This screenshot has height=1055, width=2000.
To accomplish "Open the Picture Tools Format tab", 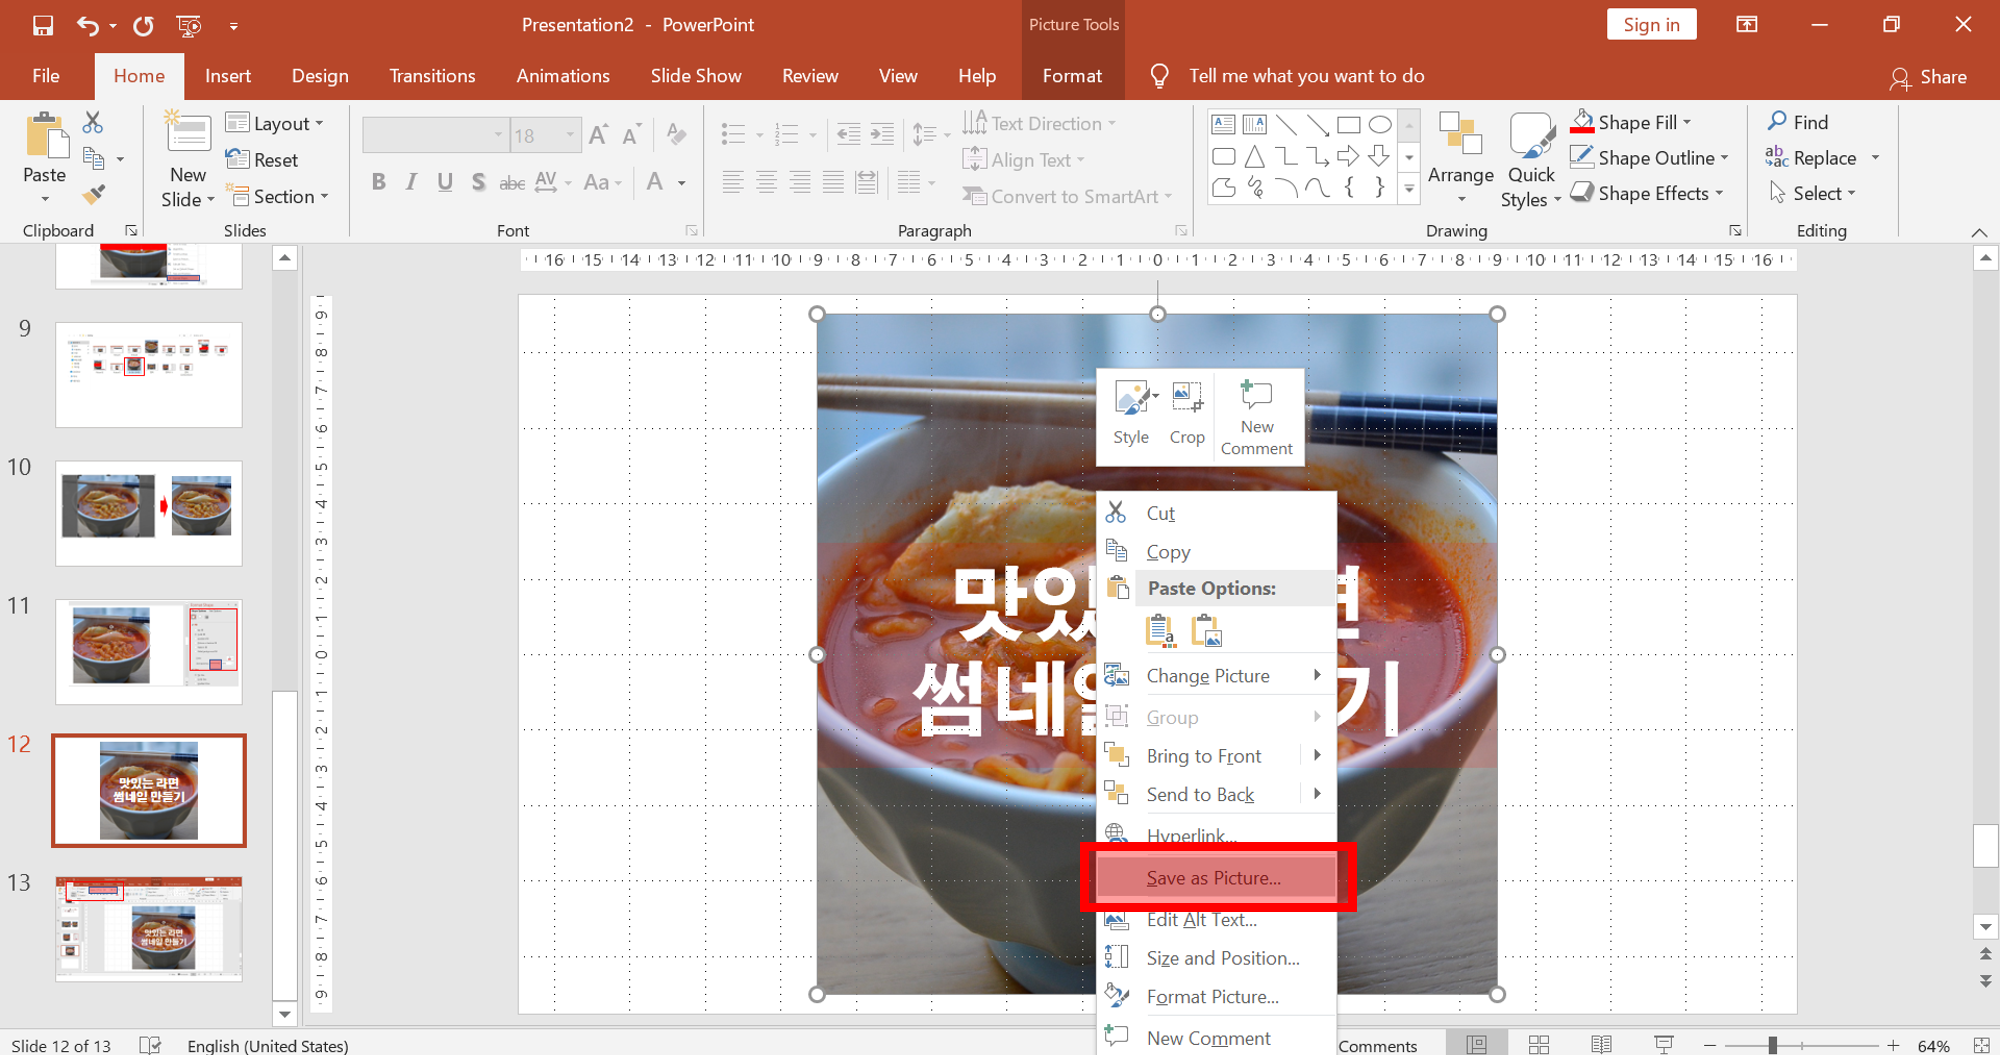I will 1072,76.
